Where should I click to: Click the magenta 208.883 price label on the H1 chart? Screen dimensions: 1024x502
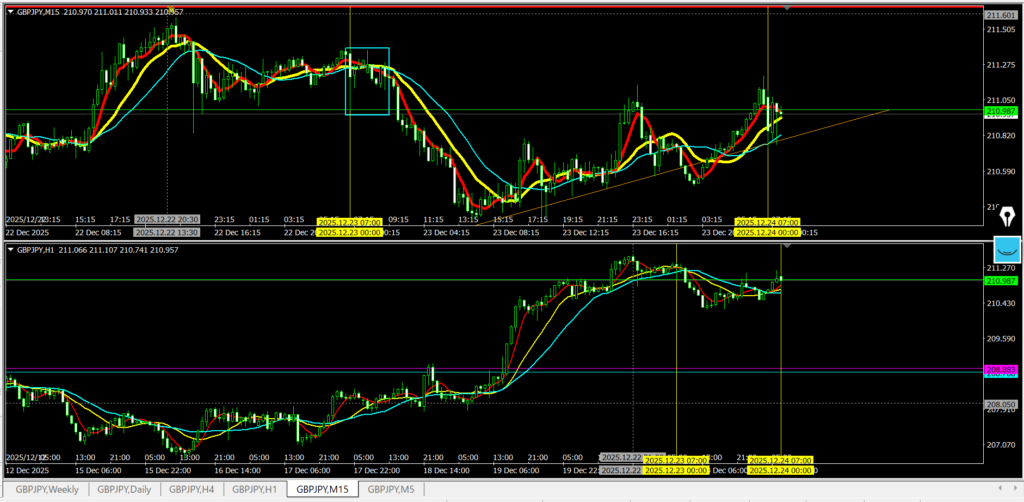[999, 369]
